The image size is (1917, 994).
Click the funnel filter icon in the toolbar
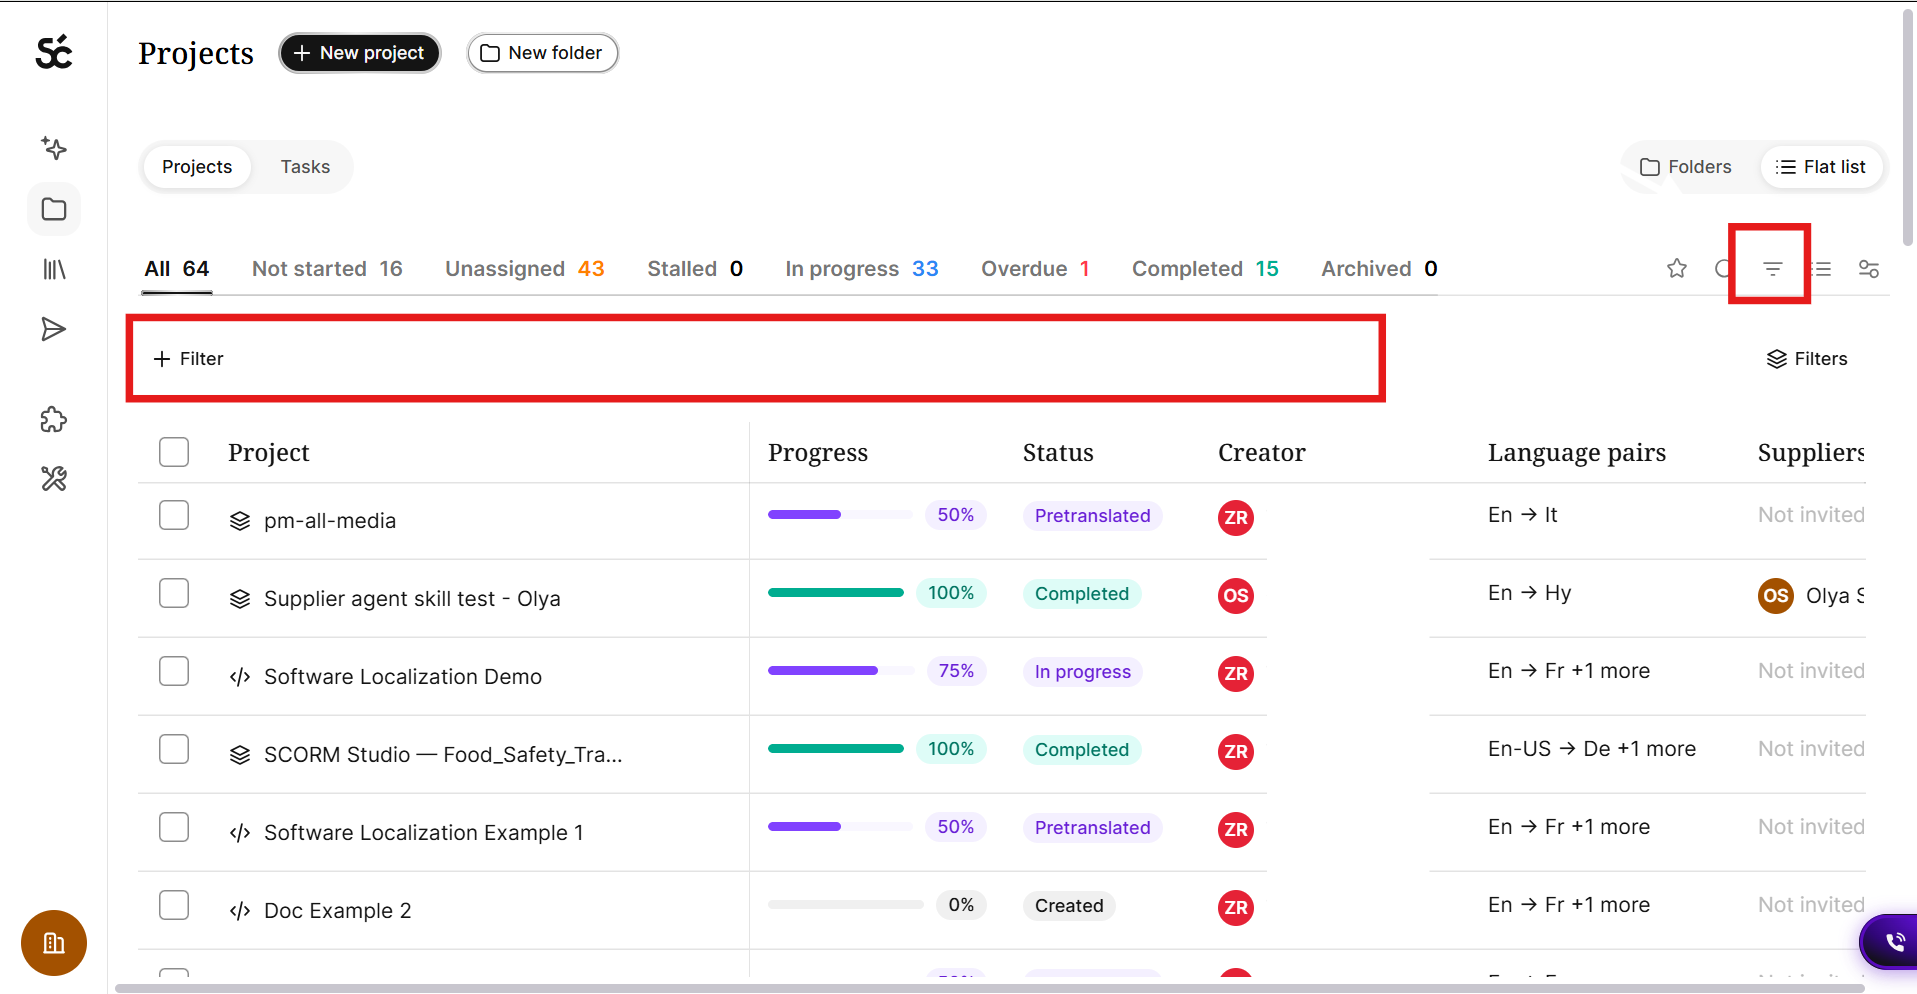coord(1772,268)
